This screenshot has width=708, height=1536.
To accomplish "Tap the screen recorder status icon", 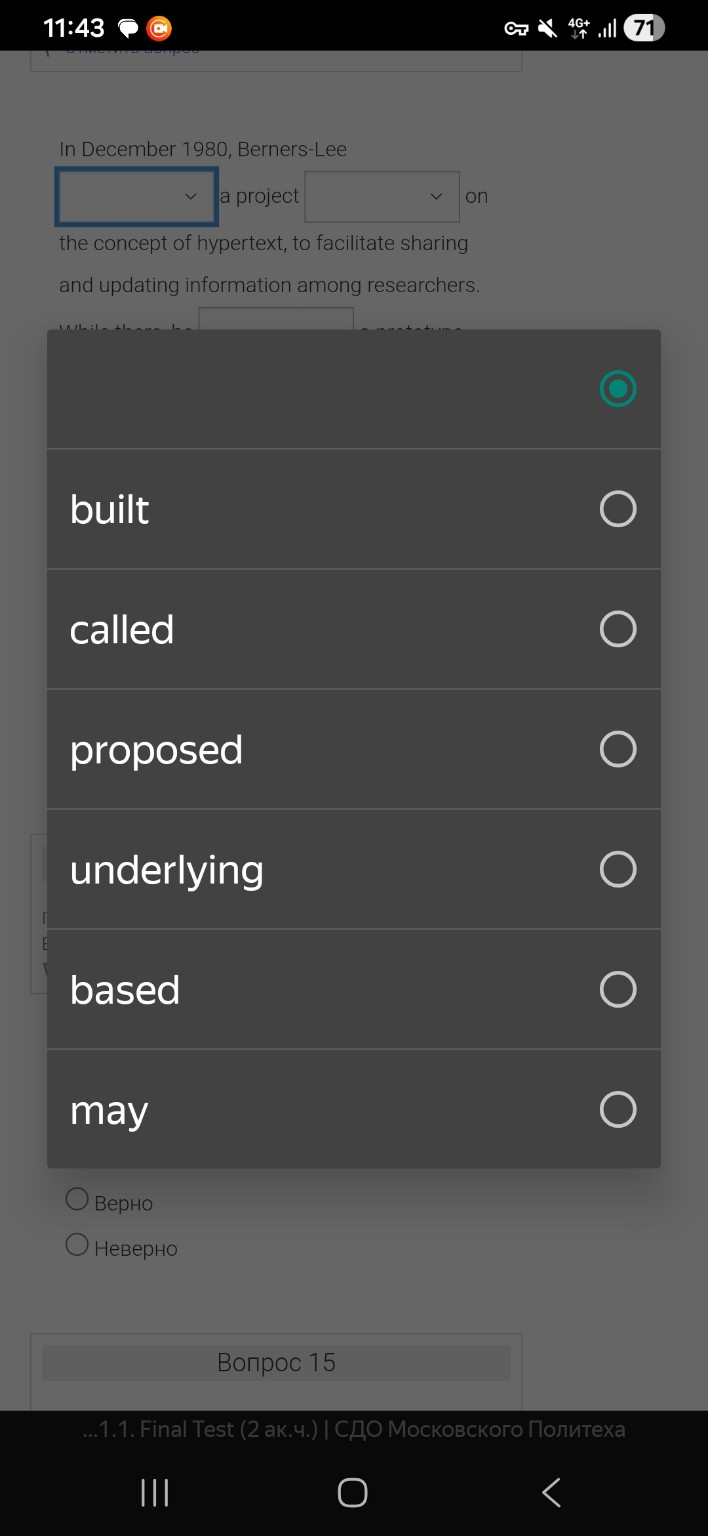I will (x=159, y=28).
